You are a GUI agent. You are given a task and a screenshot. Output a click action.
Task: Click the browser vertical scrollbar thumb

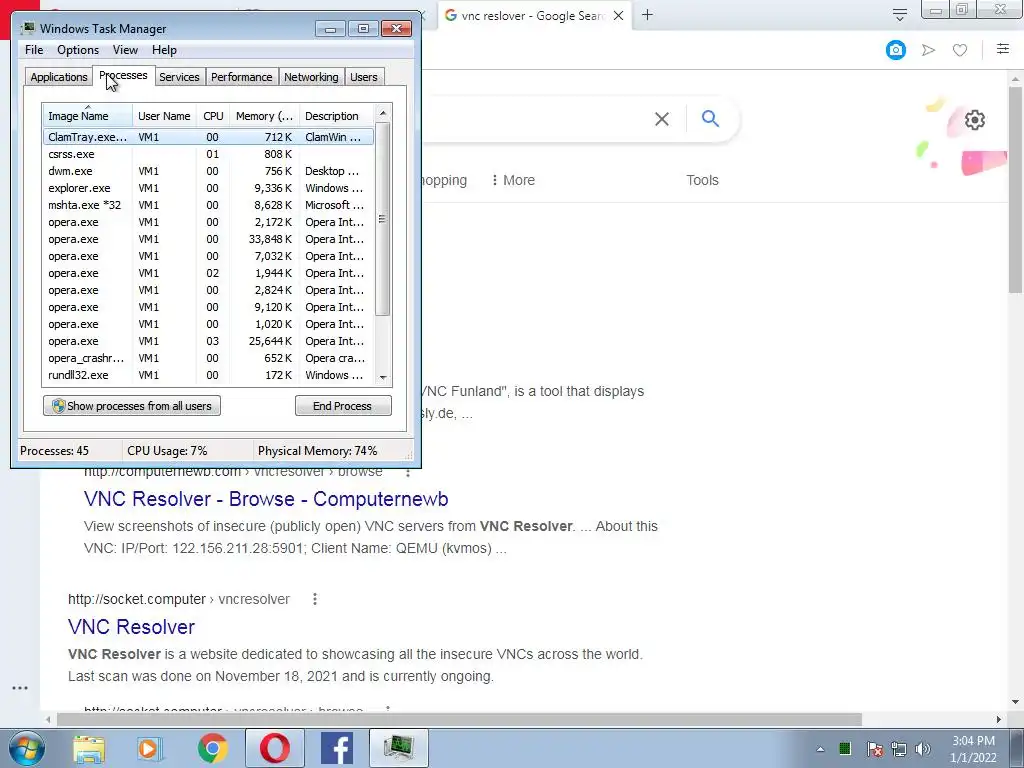click(x=1016, y=189)
